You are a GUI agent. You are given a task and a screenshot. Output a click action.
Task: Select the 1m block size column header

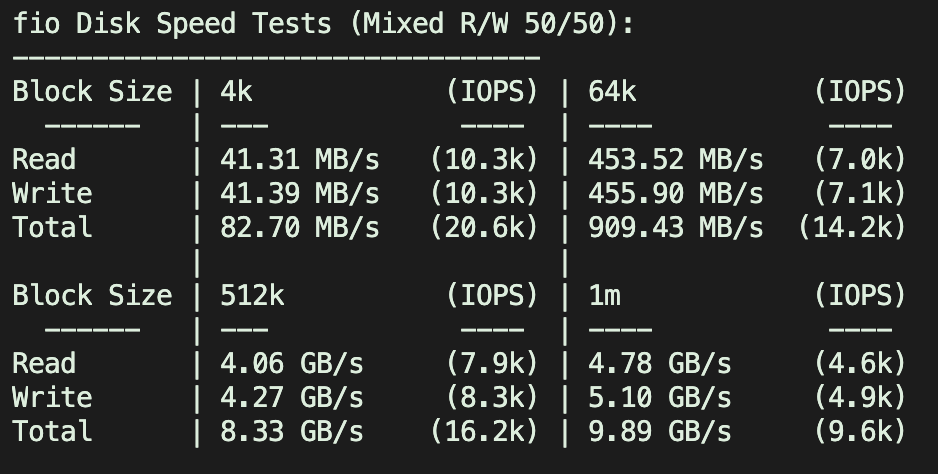604,296
